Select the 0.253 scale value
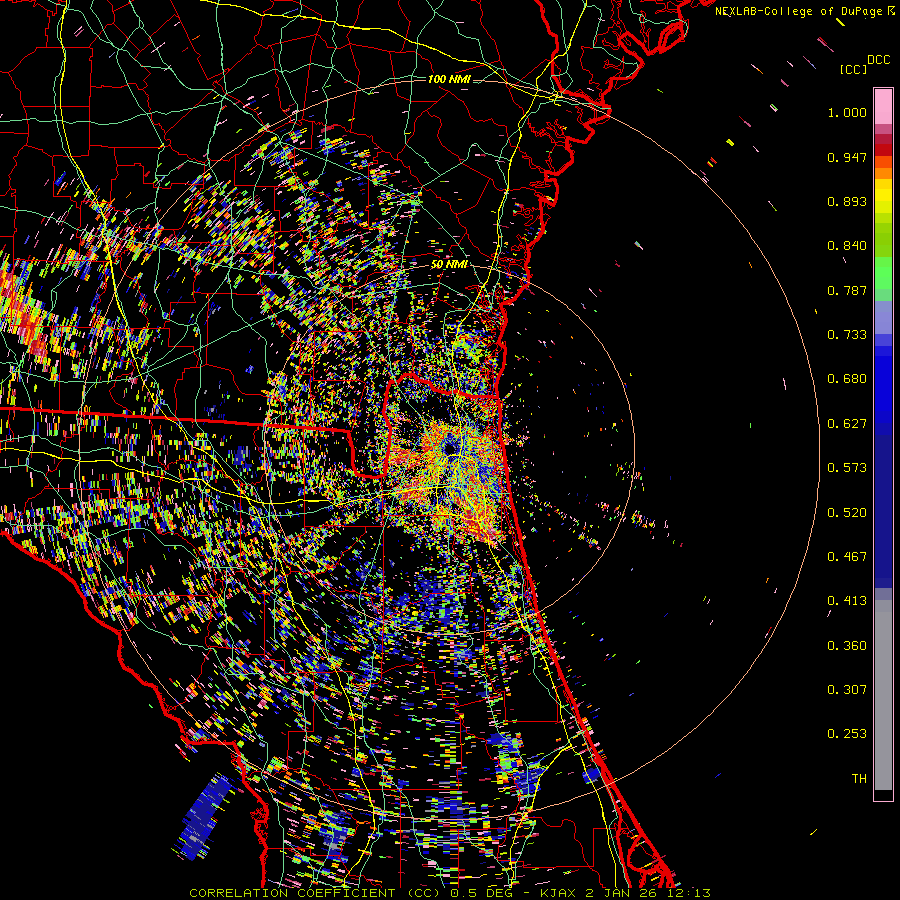 click(x=847, y=734)
